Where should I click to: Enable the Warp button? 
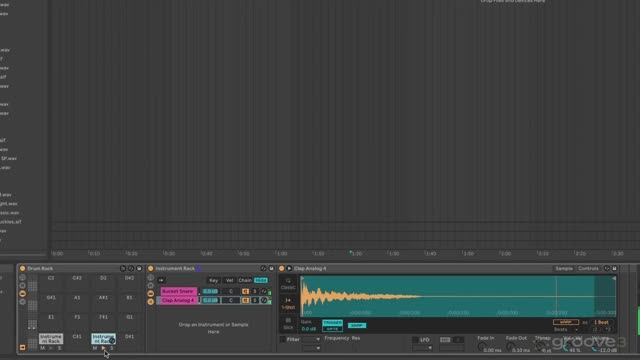pos(566,322)
